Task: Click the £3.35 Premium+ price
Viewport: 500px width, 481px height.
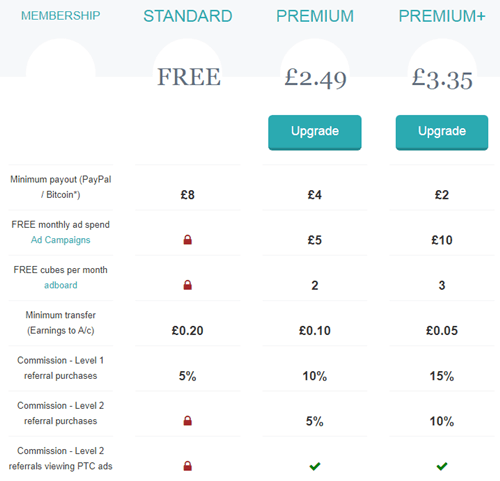Action: coord(442,79)
